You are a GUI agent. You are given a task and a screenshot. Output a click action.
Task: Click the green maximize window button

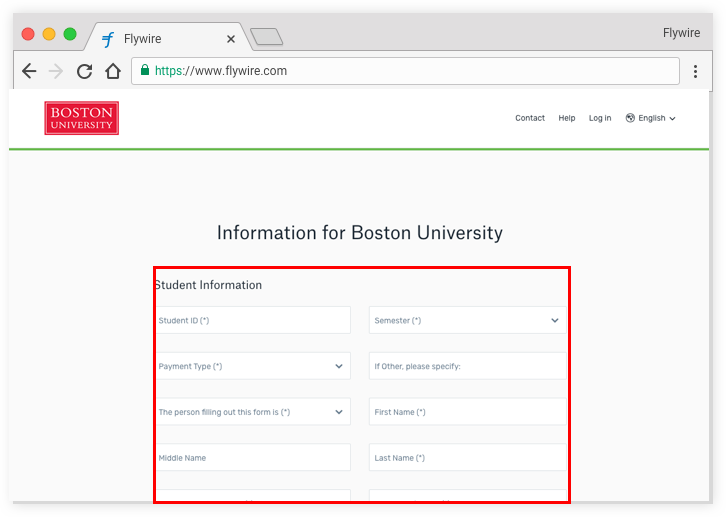click(x=70, y=34)
